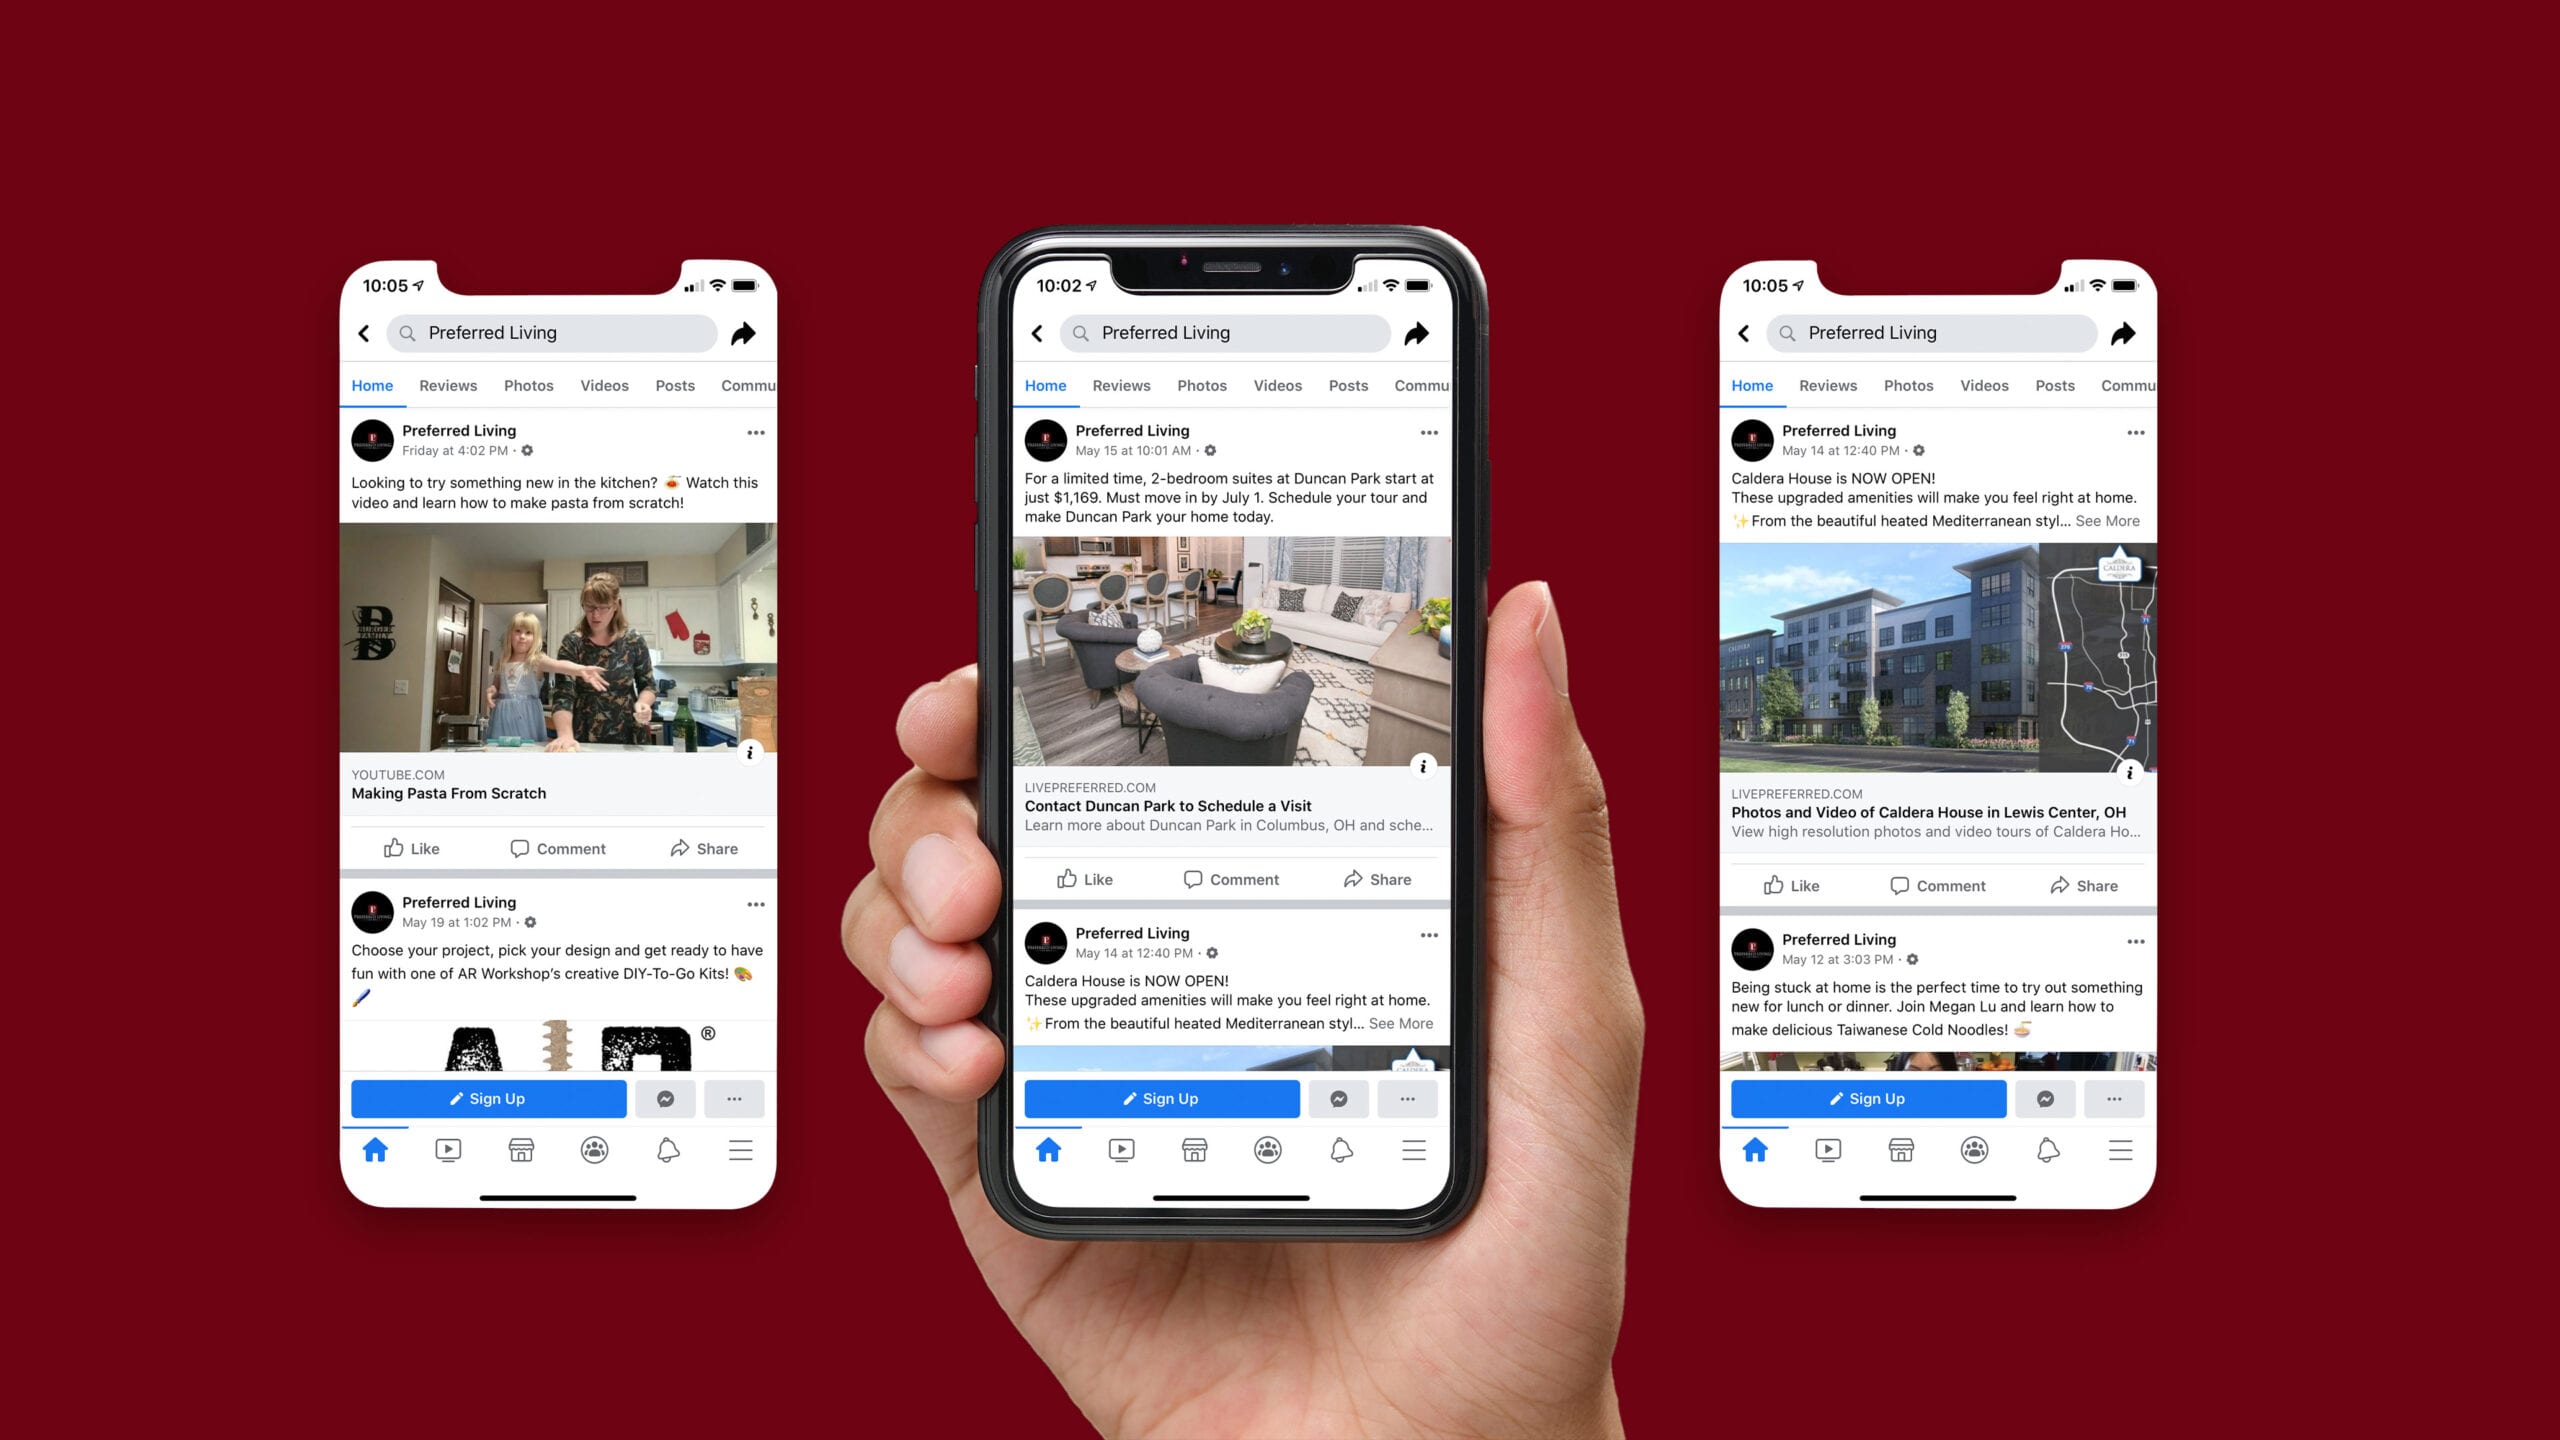Tap the Marketplace icon in bottom nav bar
The height and width of the screenshot is (1440, 2560).
coord(1196,1148)
